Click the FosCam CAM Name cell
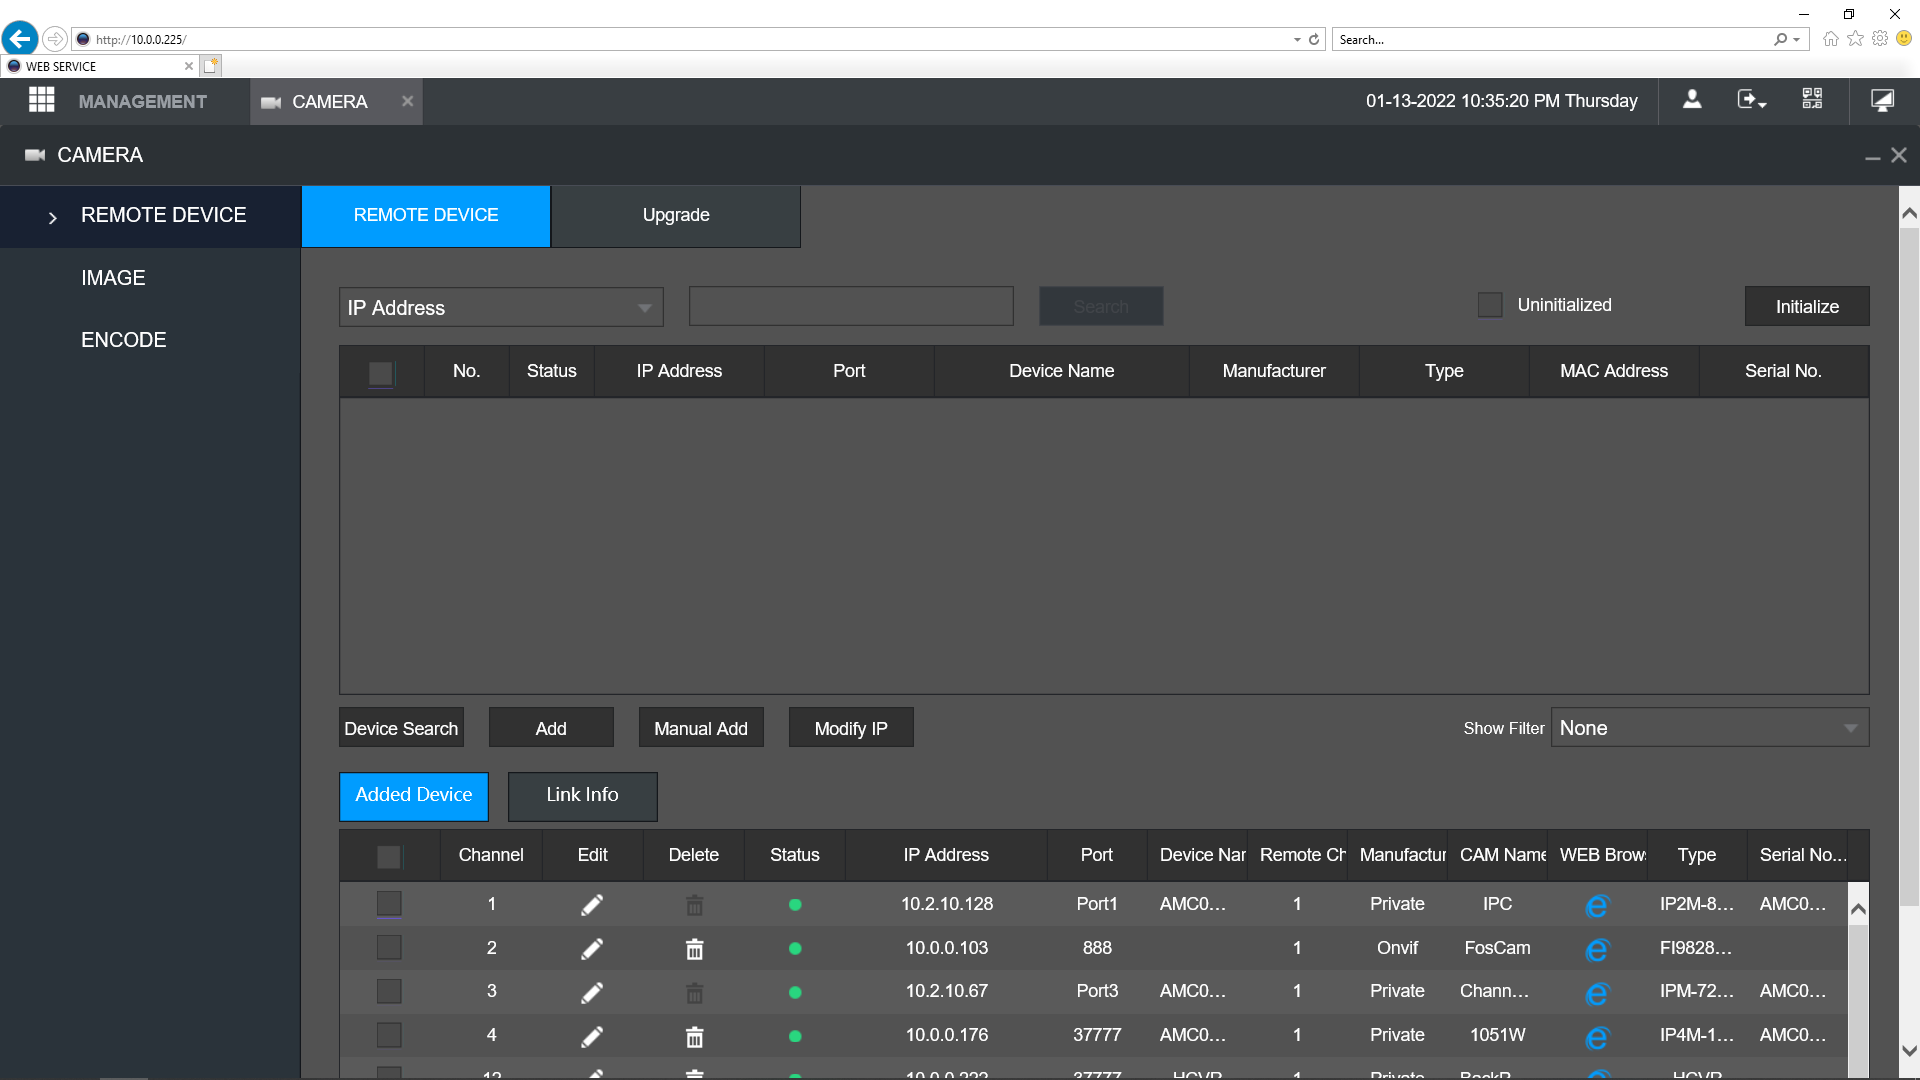The image size is (1920, 1080). (x=1497, y=948)
